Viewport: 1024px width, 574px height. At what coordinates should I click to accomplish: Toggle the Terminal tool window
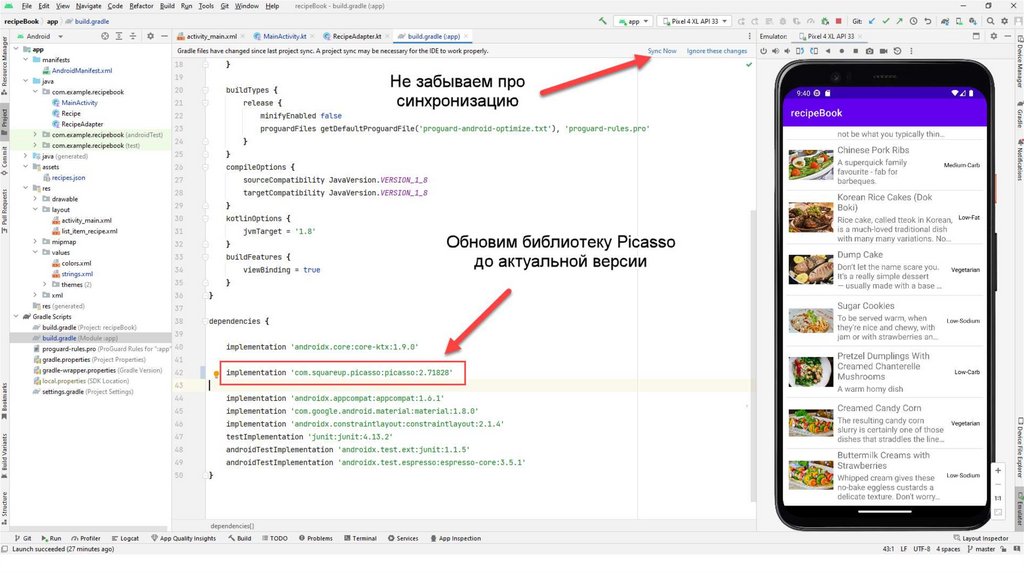point(360,538)
